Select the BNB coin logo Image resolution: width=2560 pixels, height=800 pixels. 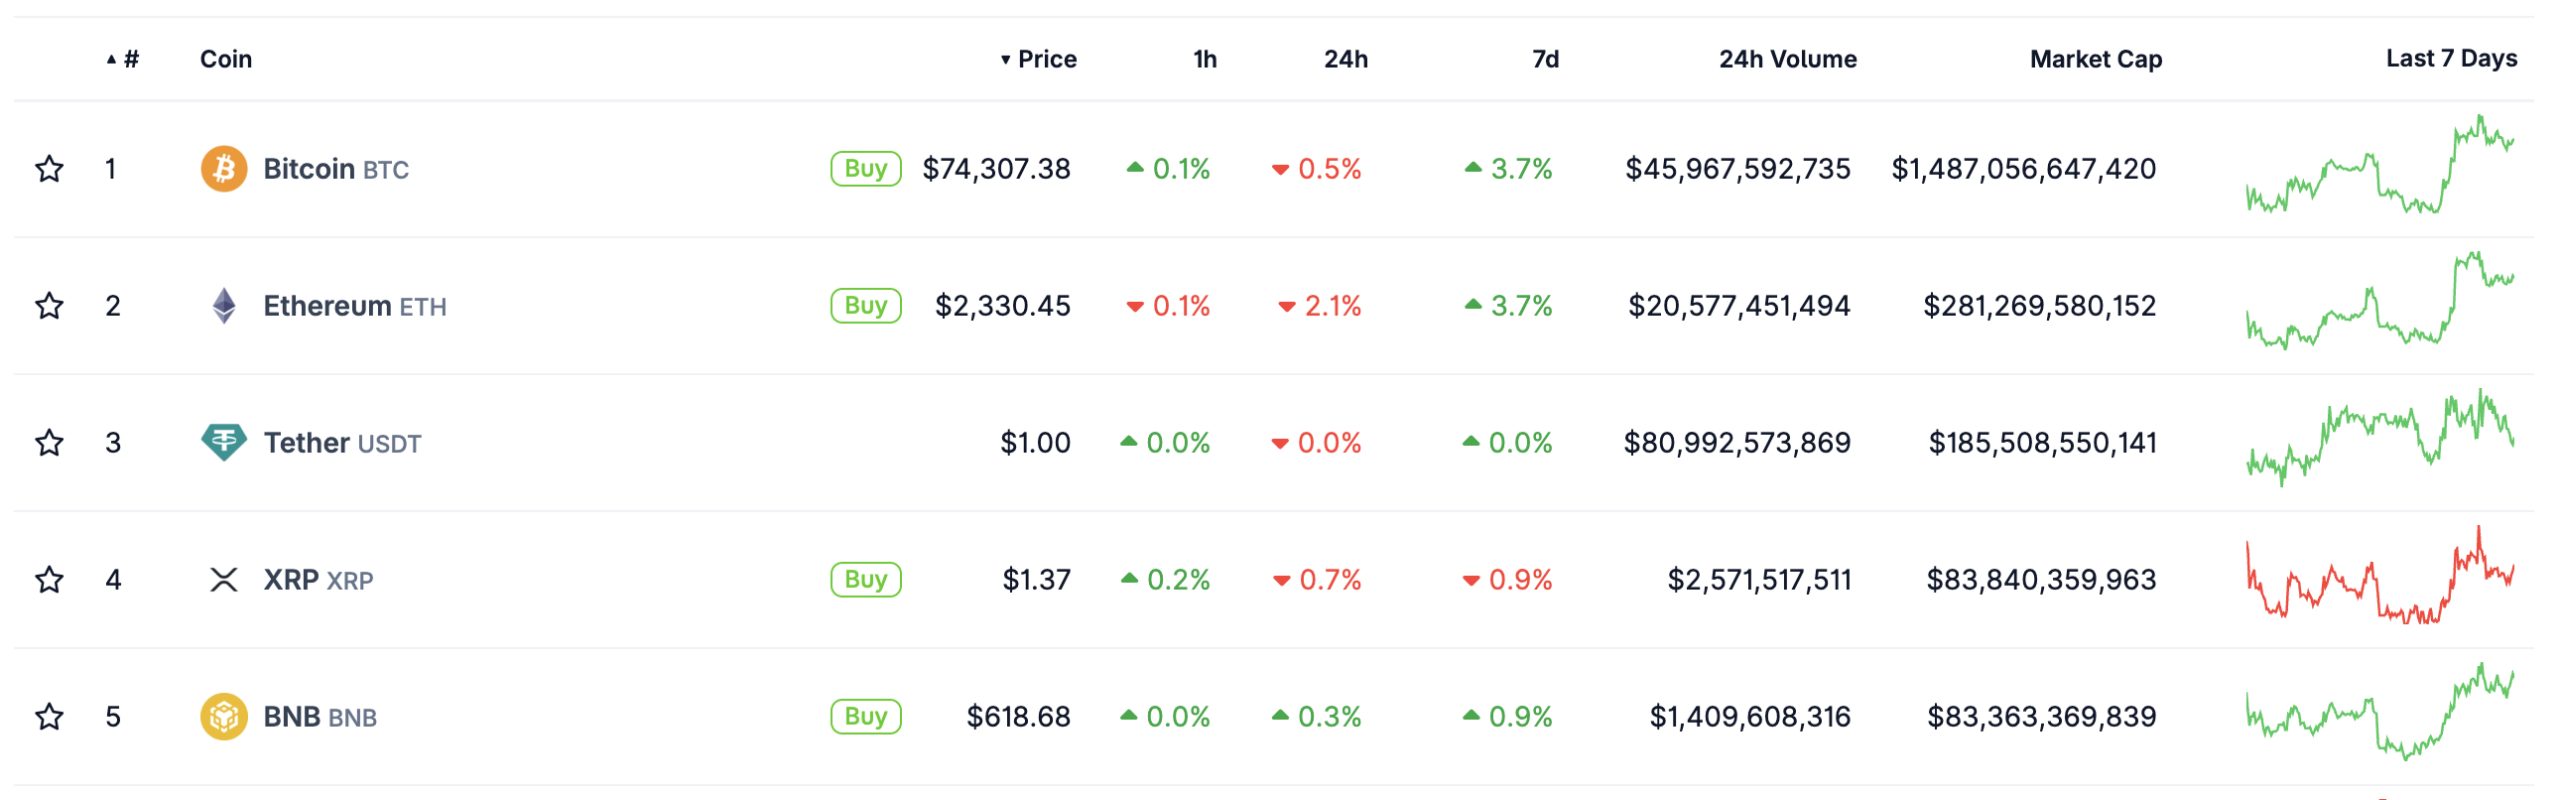click(222, 716)
